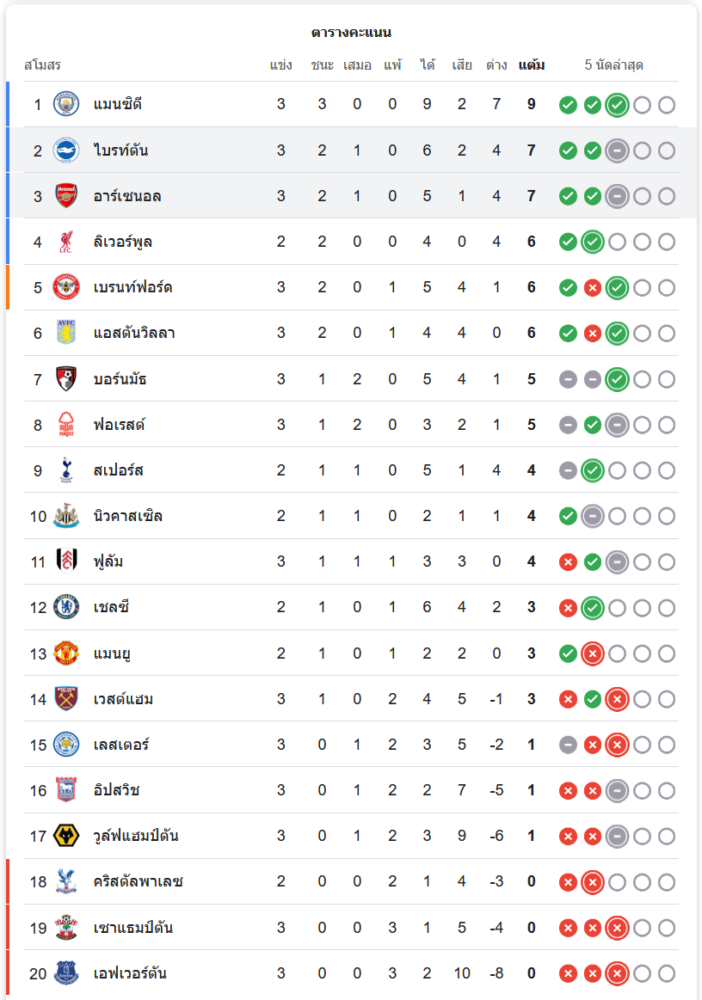Image resolution: width=702 pixels, height=1000 pixels.
Task: Click Southampton's first loss result icon
Action: [x=568, y=927]
